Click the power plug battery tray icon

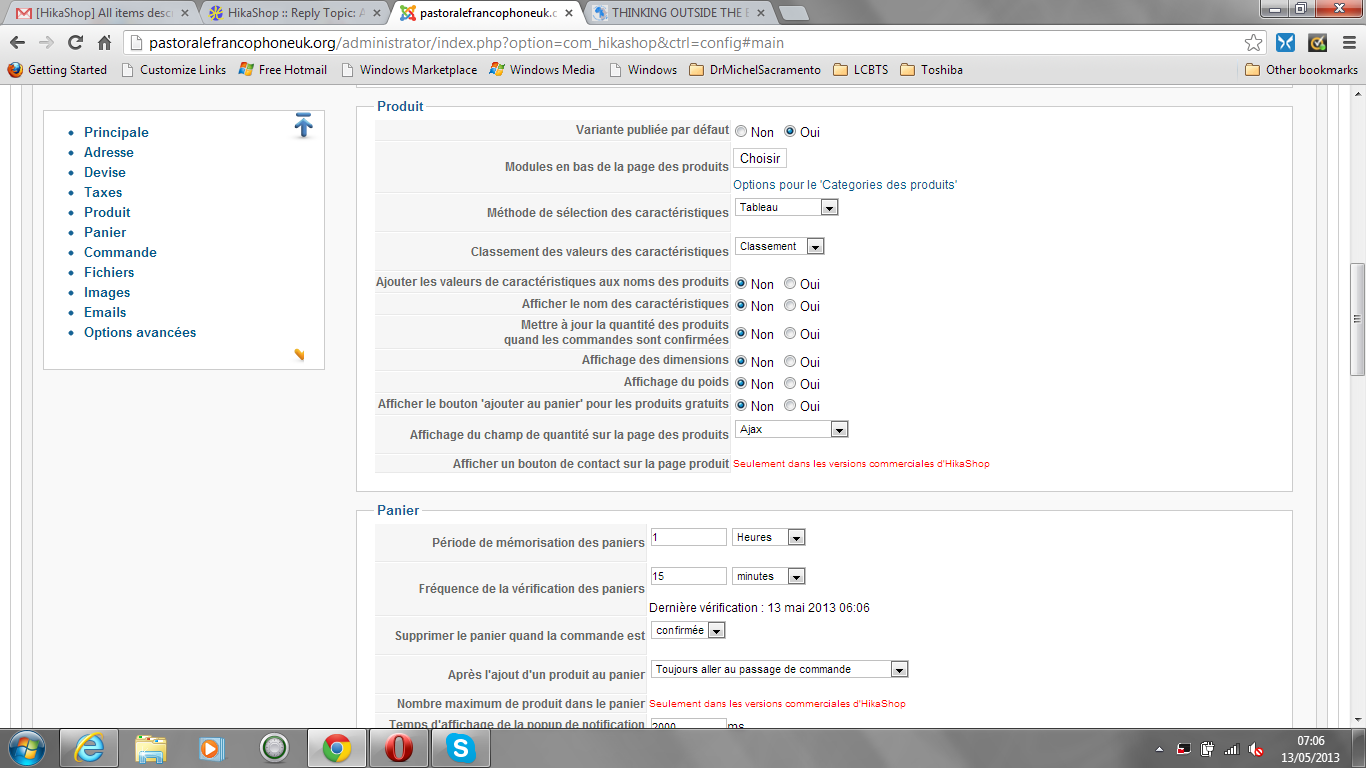coord(1208,749)
